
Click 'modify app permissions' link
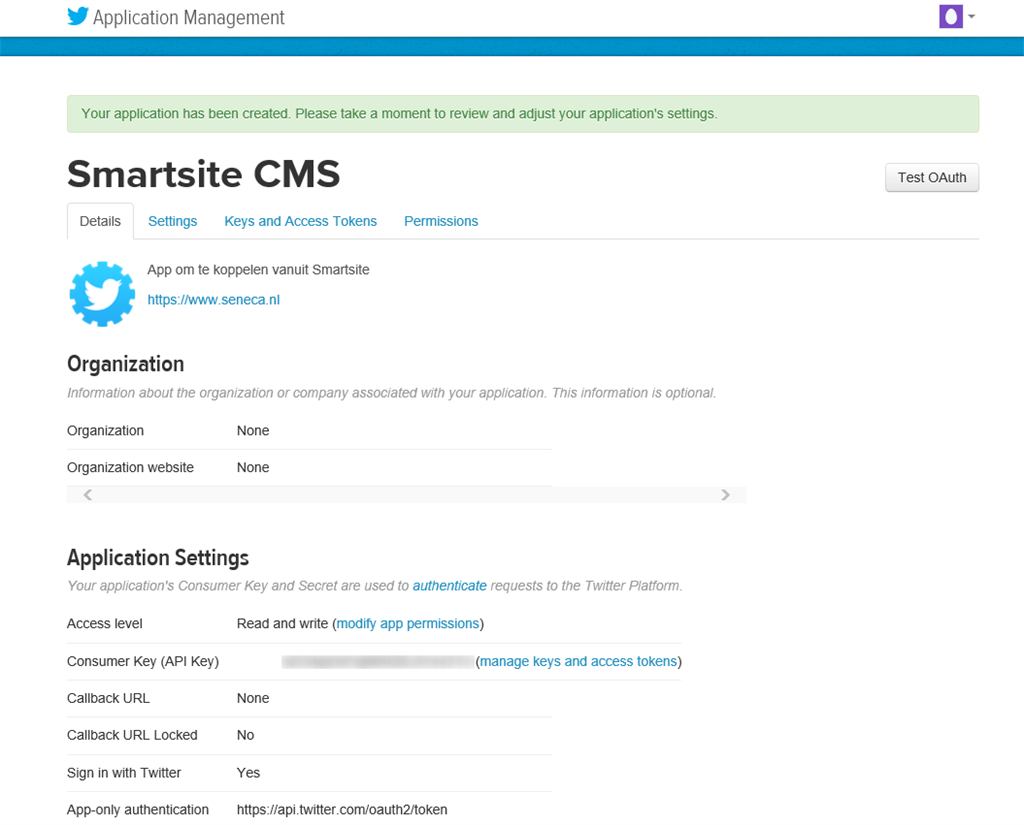coord(408,624)
